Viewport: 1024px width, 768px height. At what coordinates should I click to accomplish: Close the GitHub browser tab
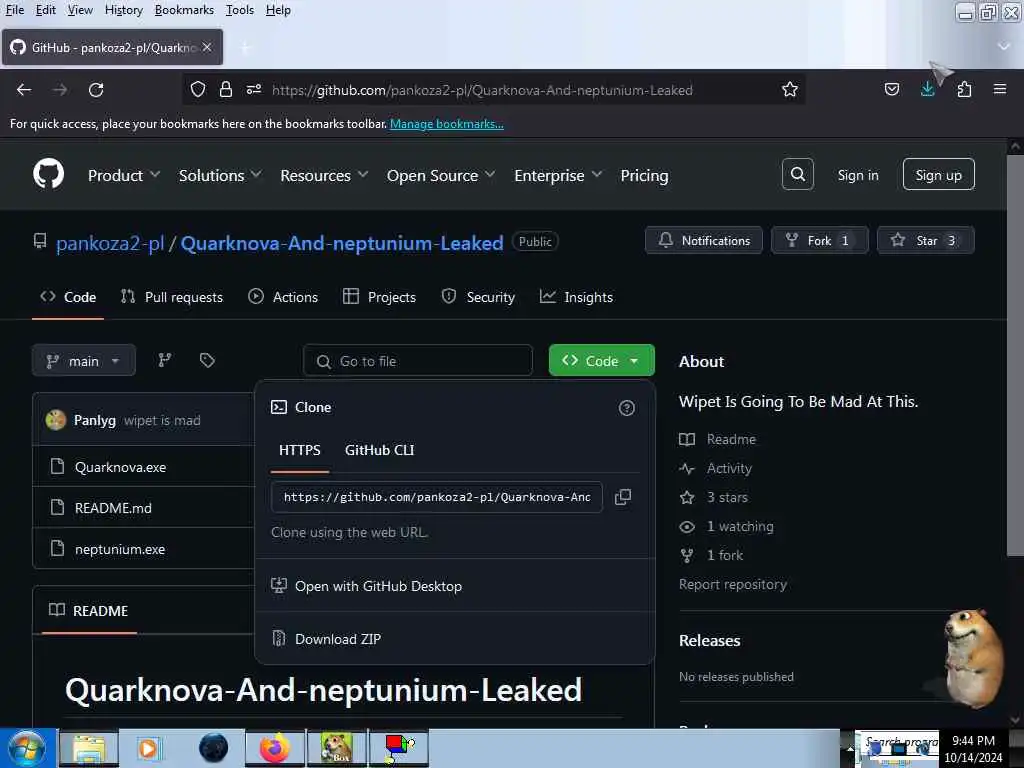pyautogui.click(x=207, y=47)
